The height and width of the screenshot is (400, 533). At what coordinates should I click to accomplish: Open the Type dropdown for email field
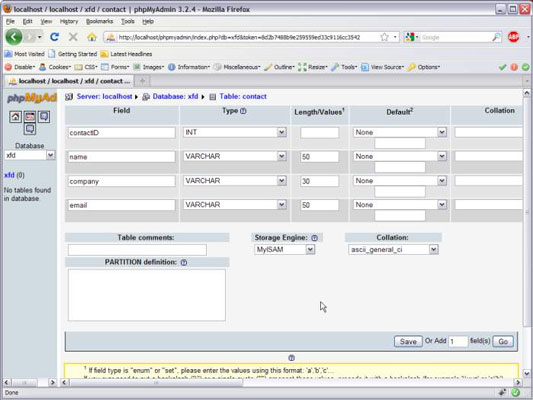click(235, 205)
